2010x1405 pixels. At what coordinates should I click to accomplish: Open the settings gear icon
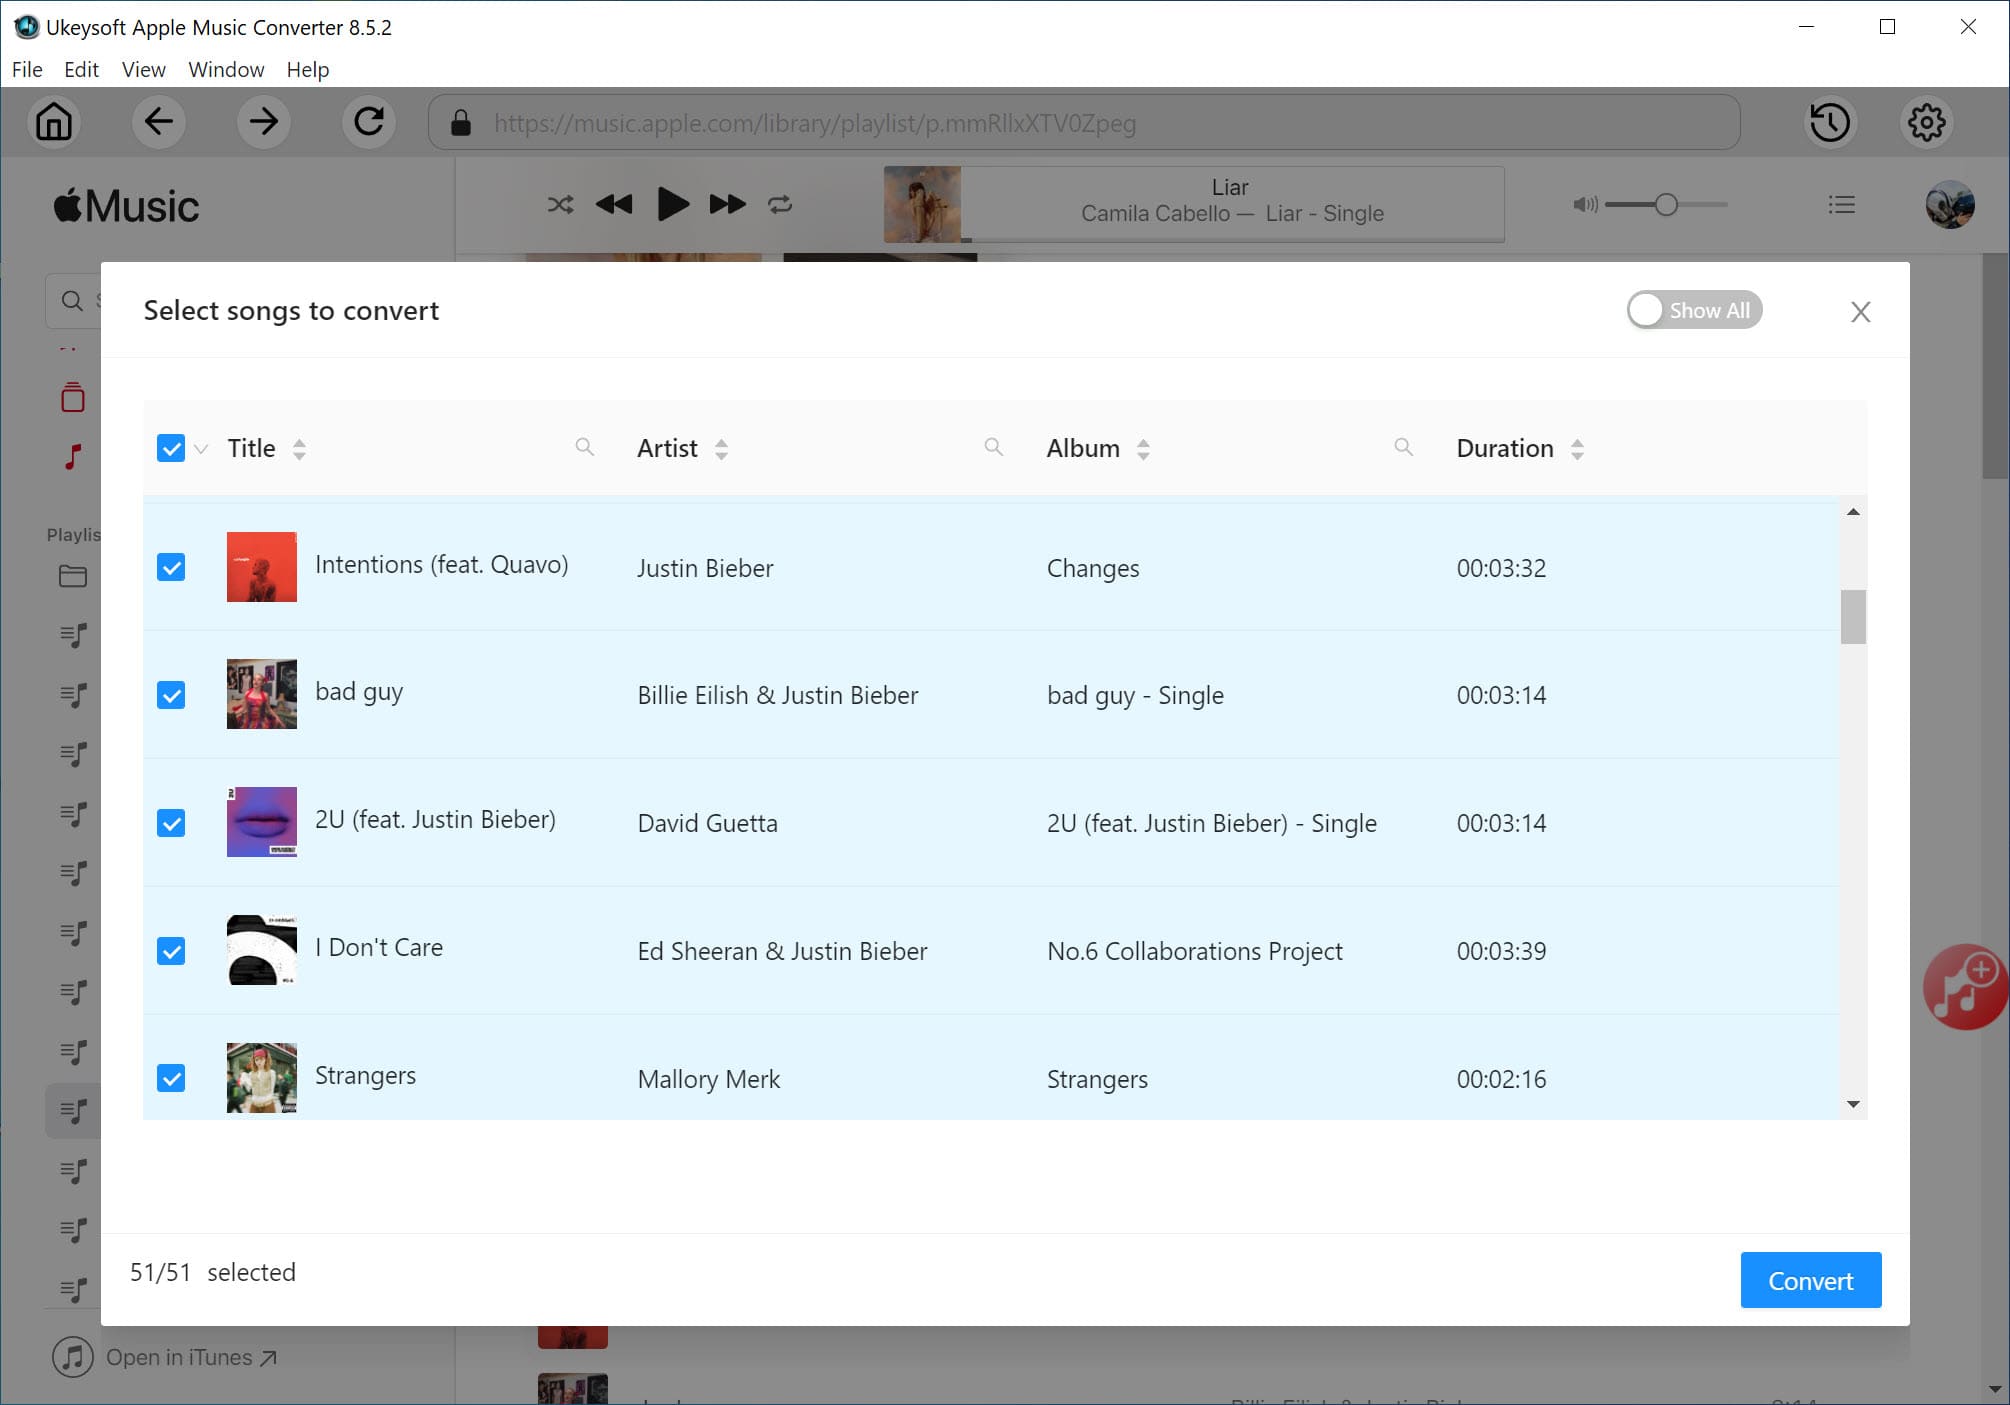click(x=1926, y=123)
